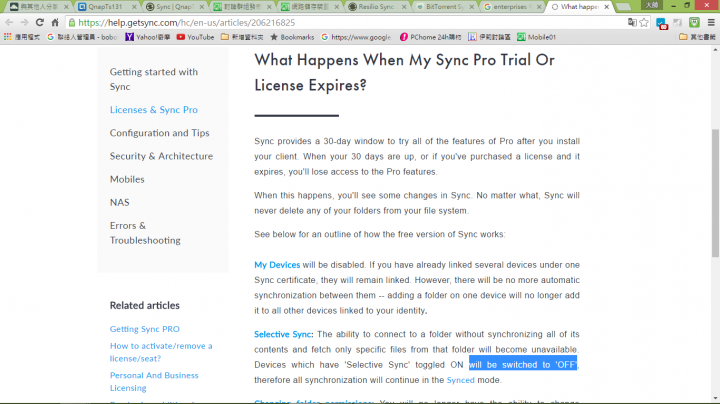This screenshot has width=720, height=404.
Task: Open the Yahoo! bookmark
Action: 148,37
